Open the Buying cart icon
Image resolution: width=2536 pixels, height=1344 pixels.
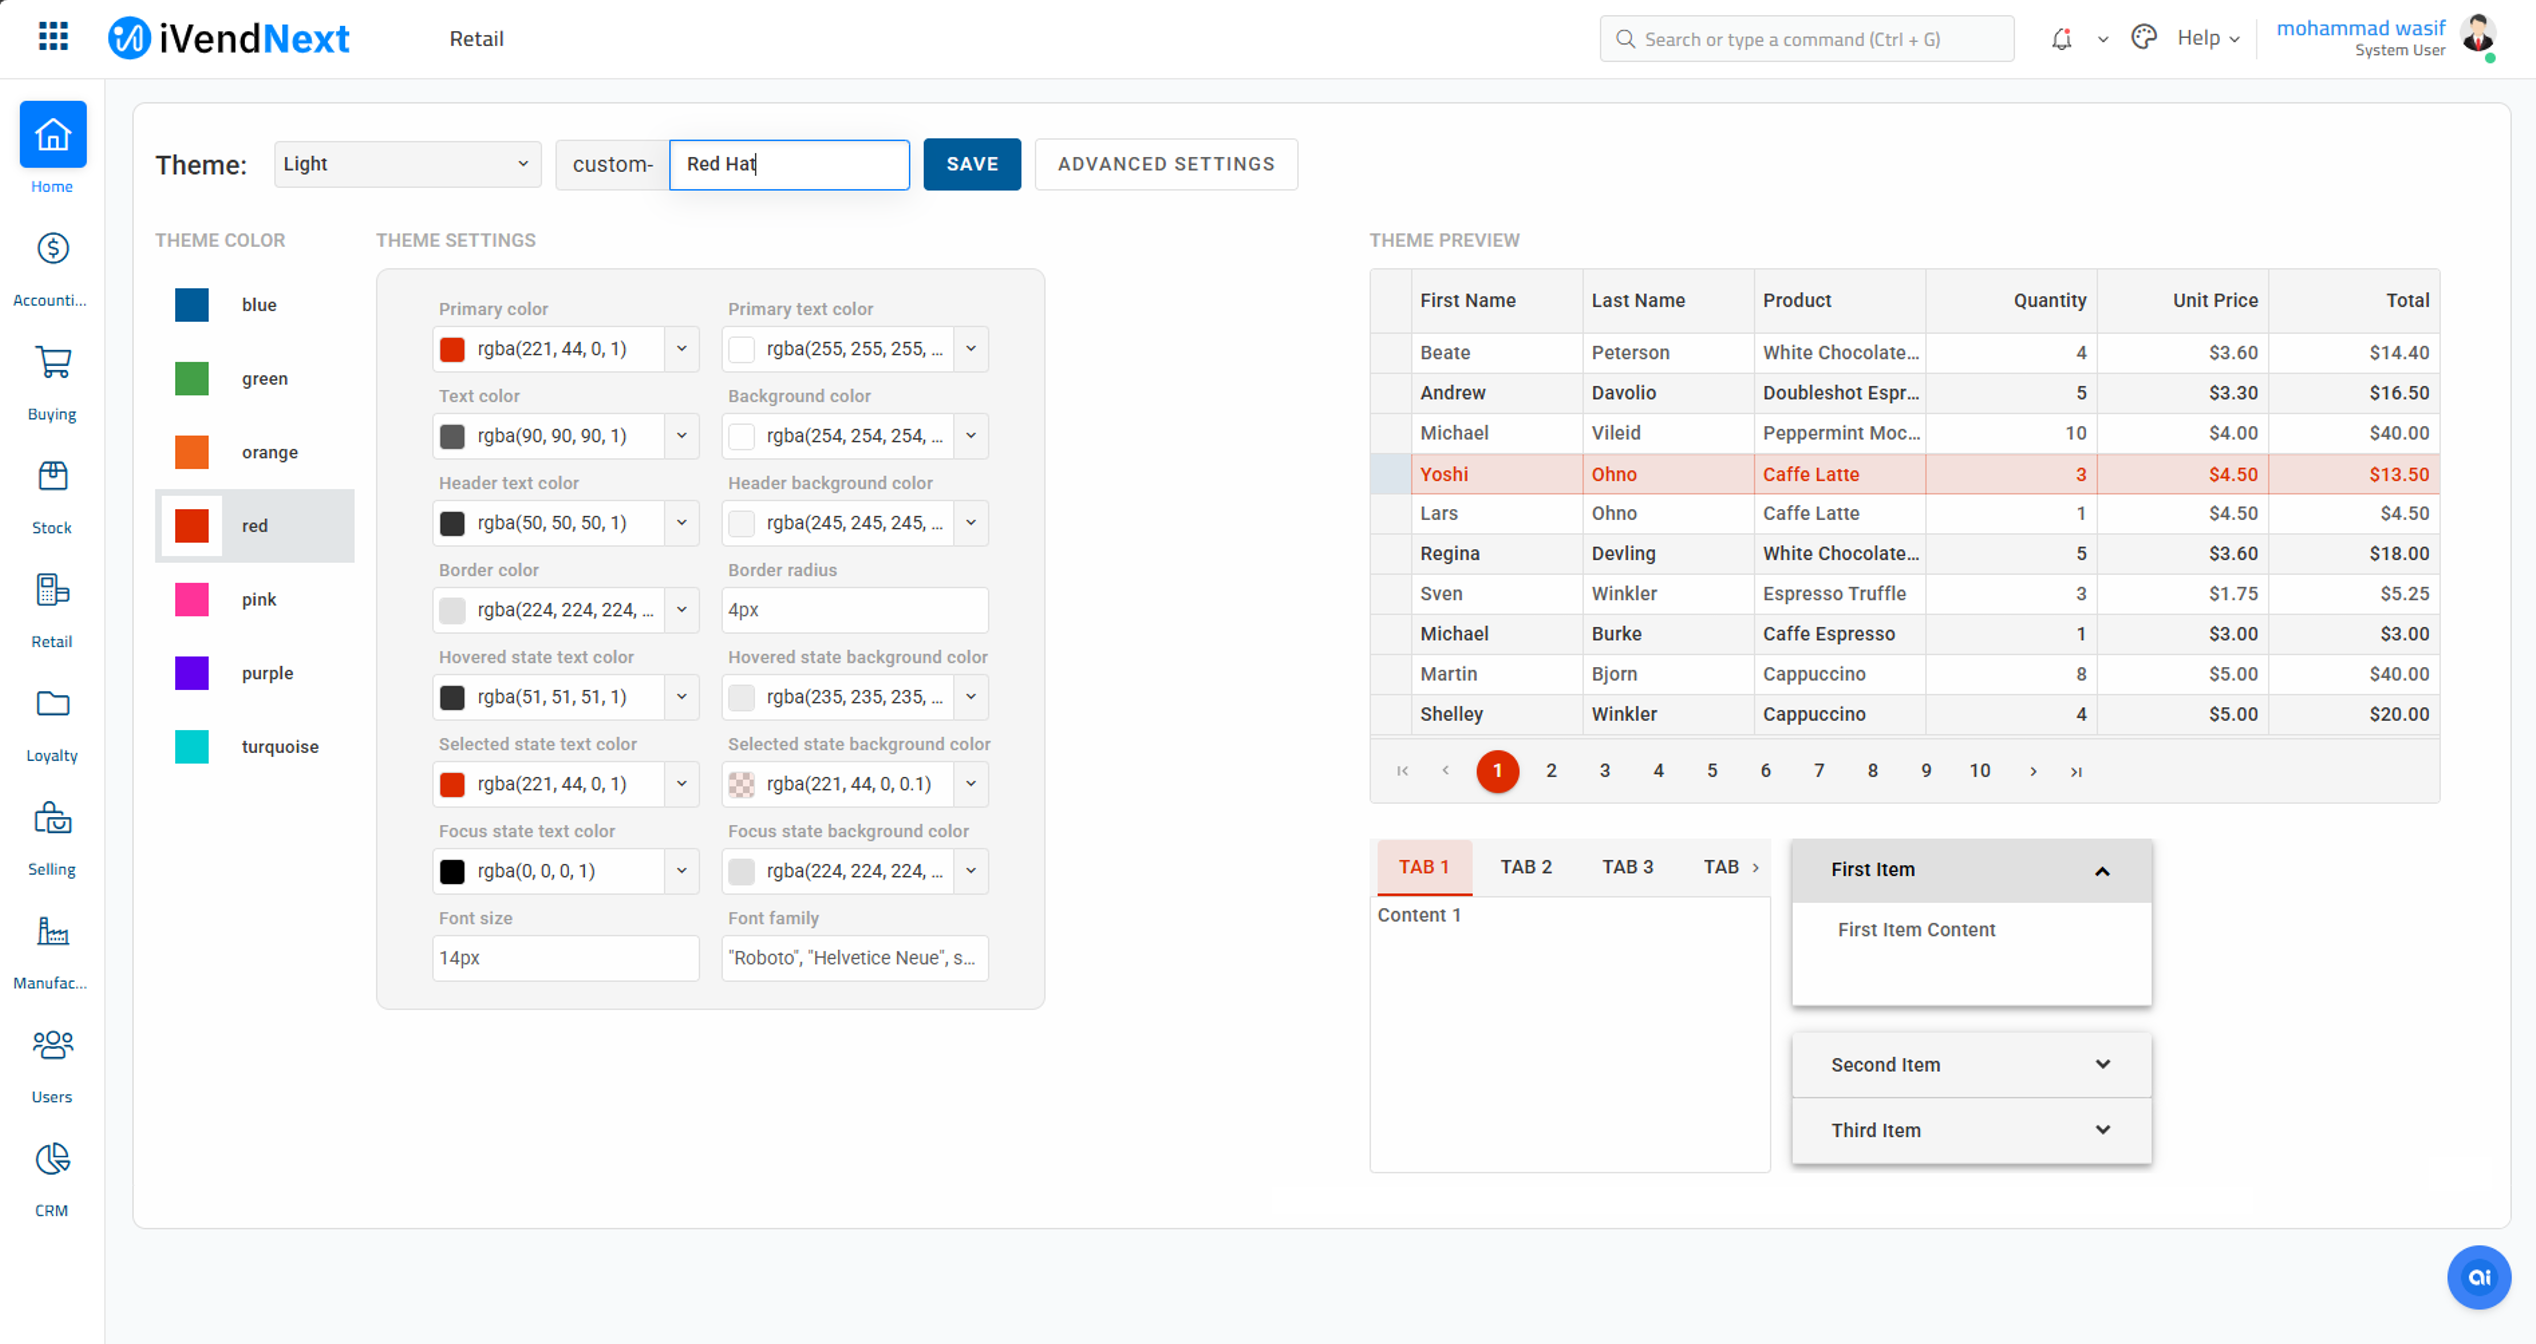pyautogui.click(x=52, y=363)
